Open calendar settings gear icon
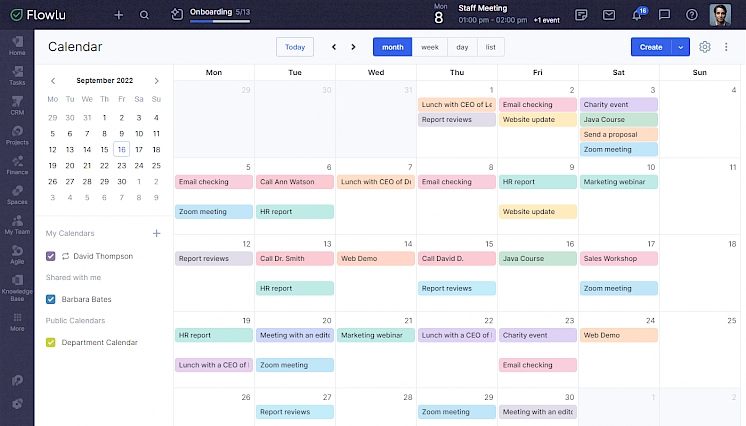The image size is (746, 426). 705,47
